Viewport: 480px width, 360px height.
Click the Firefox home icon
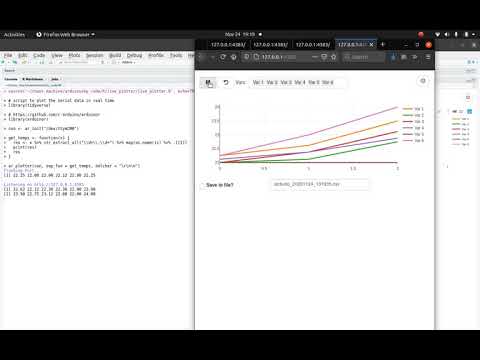click(x=234, y=57)
